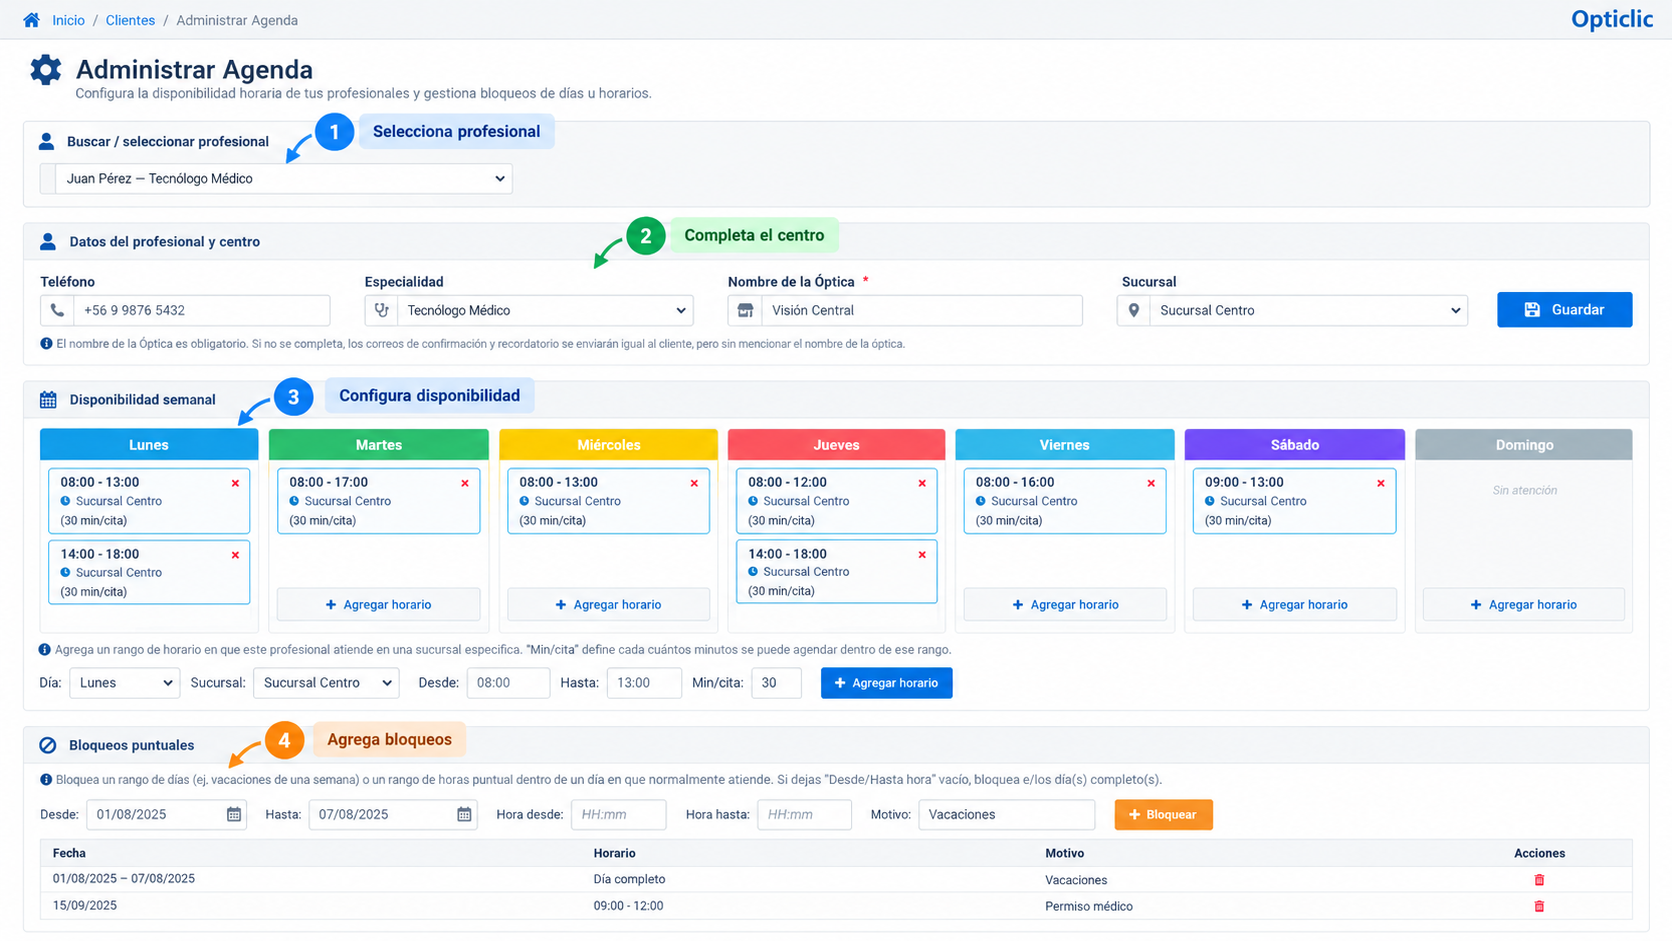Click the person icon by Buscar / seleccionar profesional

coord(46,141)
